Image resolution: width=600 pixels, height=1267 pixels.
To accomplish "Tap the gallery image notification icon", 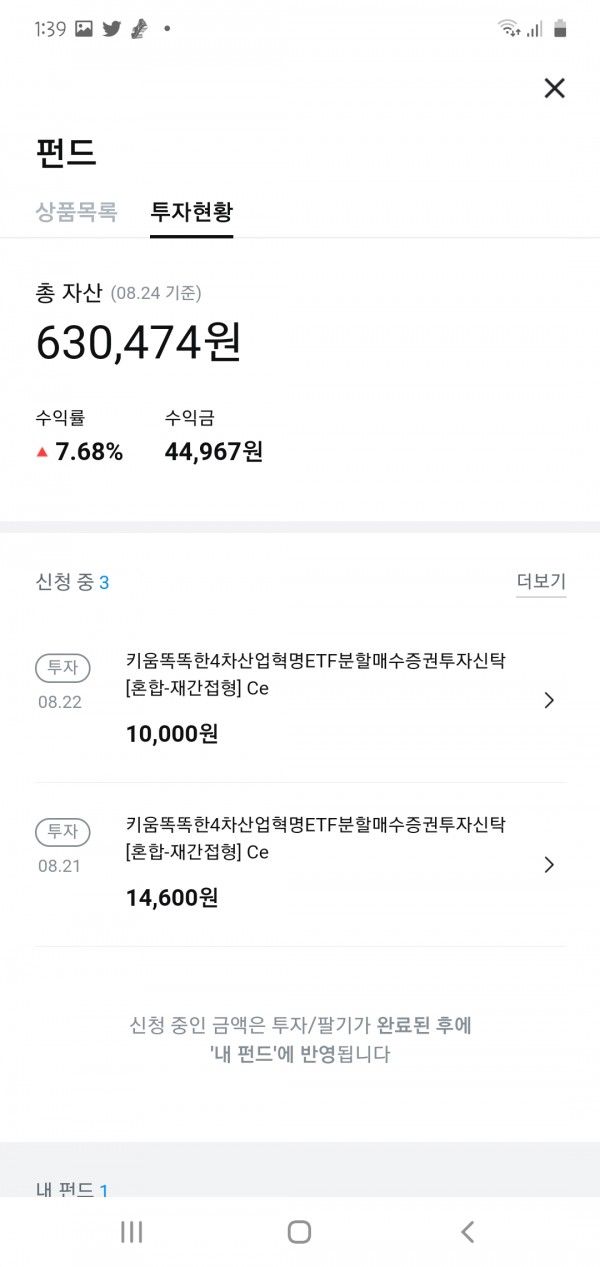I will click(84, 29).
